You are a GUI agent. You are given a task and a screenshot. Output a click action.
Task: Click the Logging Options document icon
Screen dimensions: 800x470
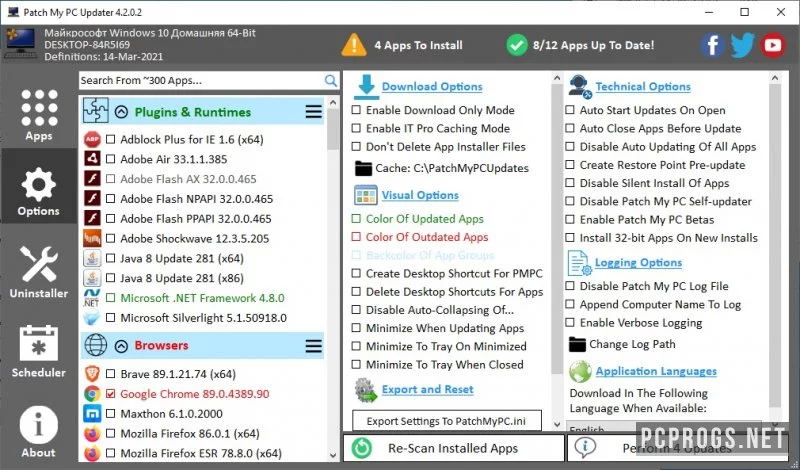coord(580,263)
